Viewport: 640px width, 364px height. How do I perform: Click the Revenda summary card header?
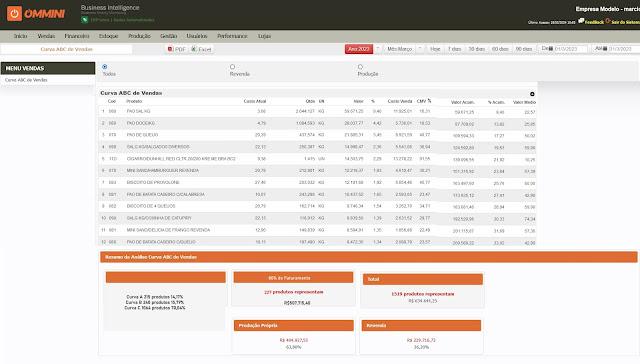click(x=421, y=326)
